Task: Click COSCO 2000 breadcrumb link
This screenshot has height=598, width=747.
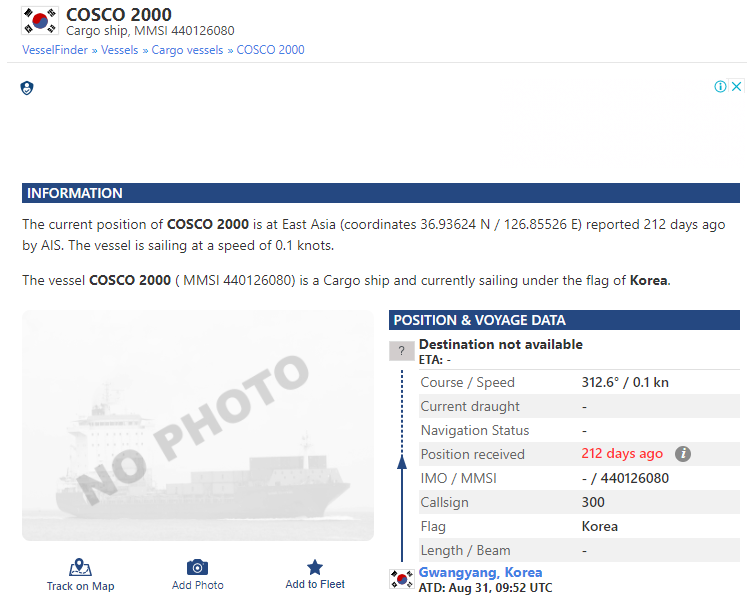Action: click(x=270, y=50)
